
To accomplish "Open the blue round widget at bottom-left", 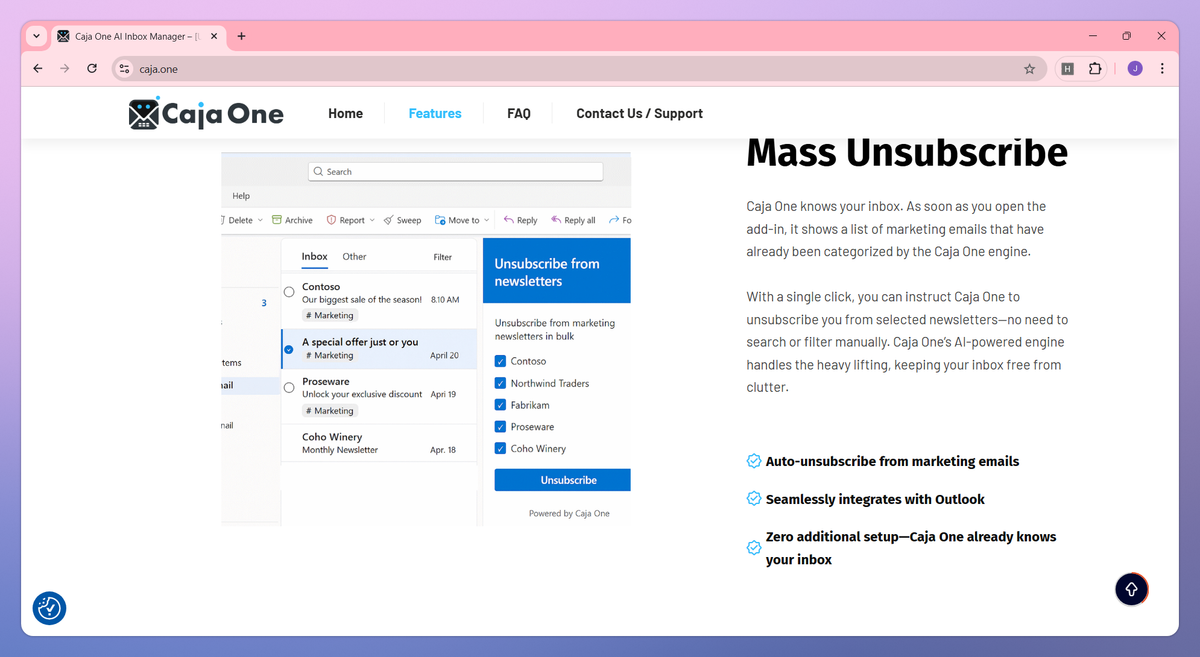I will (50, 607).
